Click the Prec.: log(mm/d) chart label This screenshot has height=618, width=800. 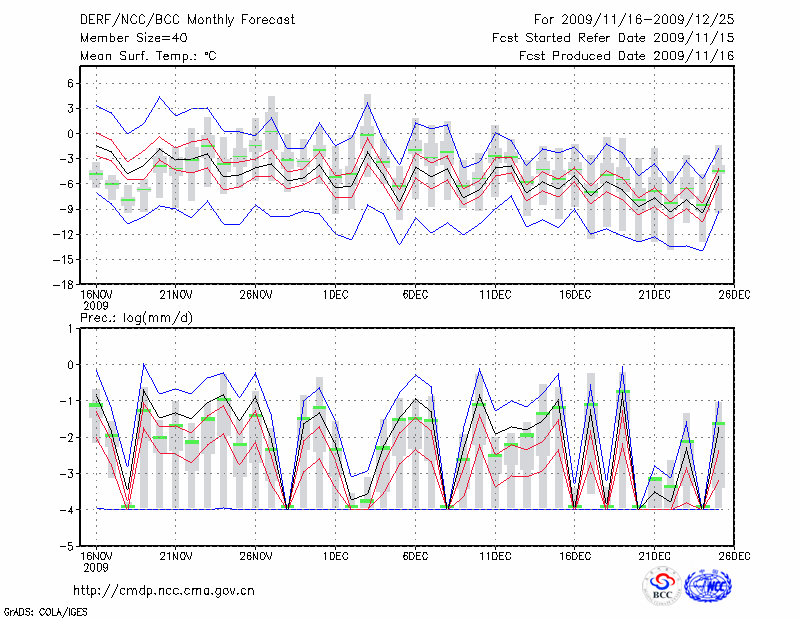[x=137, y=317]
